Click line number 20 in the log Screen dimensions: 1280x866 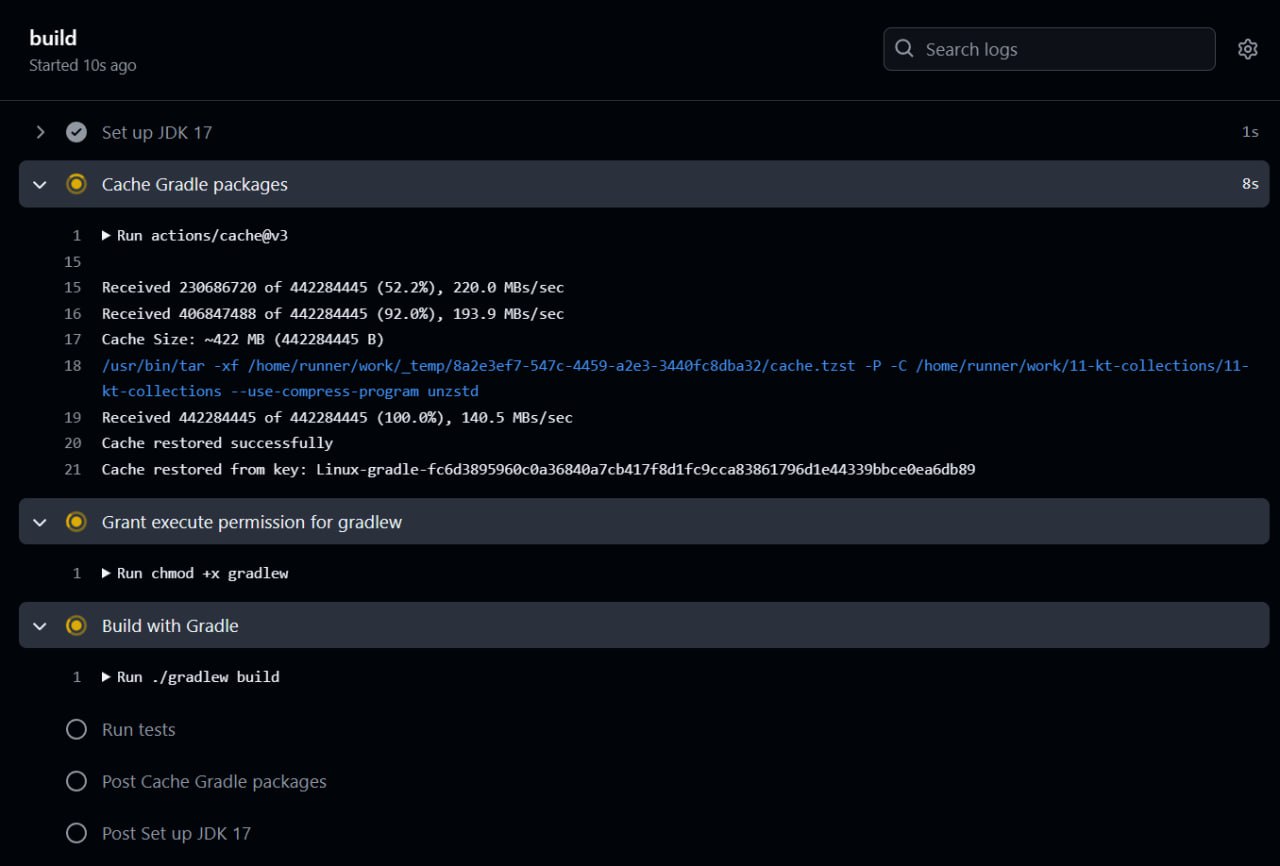point(72,442)
